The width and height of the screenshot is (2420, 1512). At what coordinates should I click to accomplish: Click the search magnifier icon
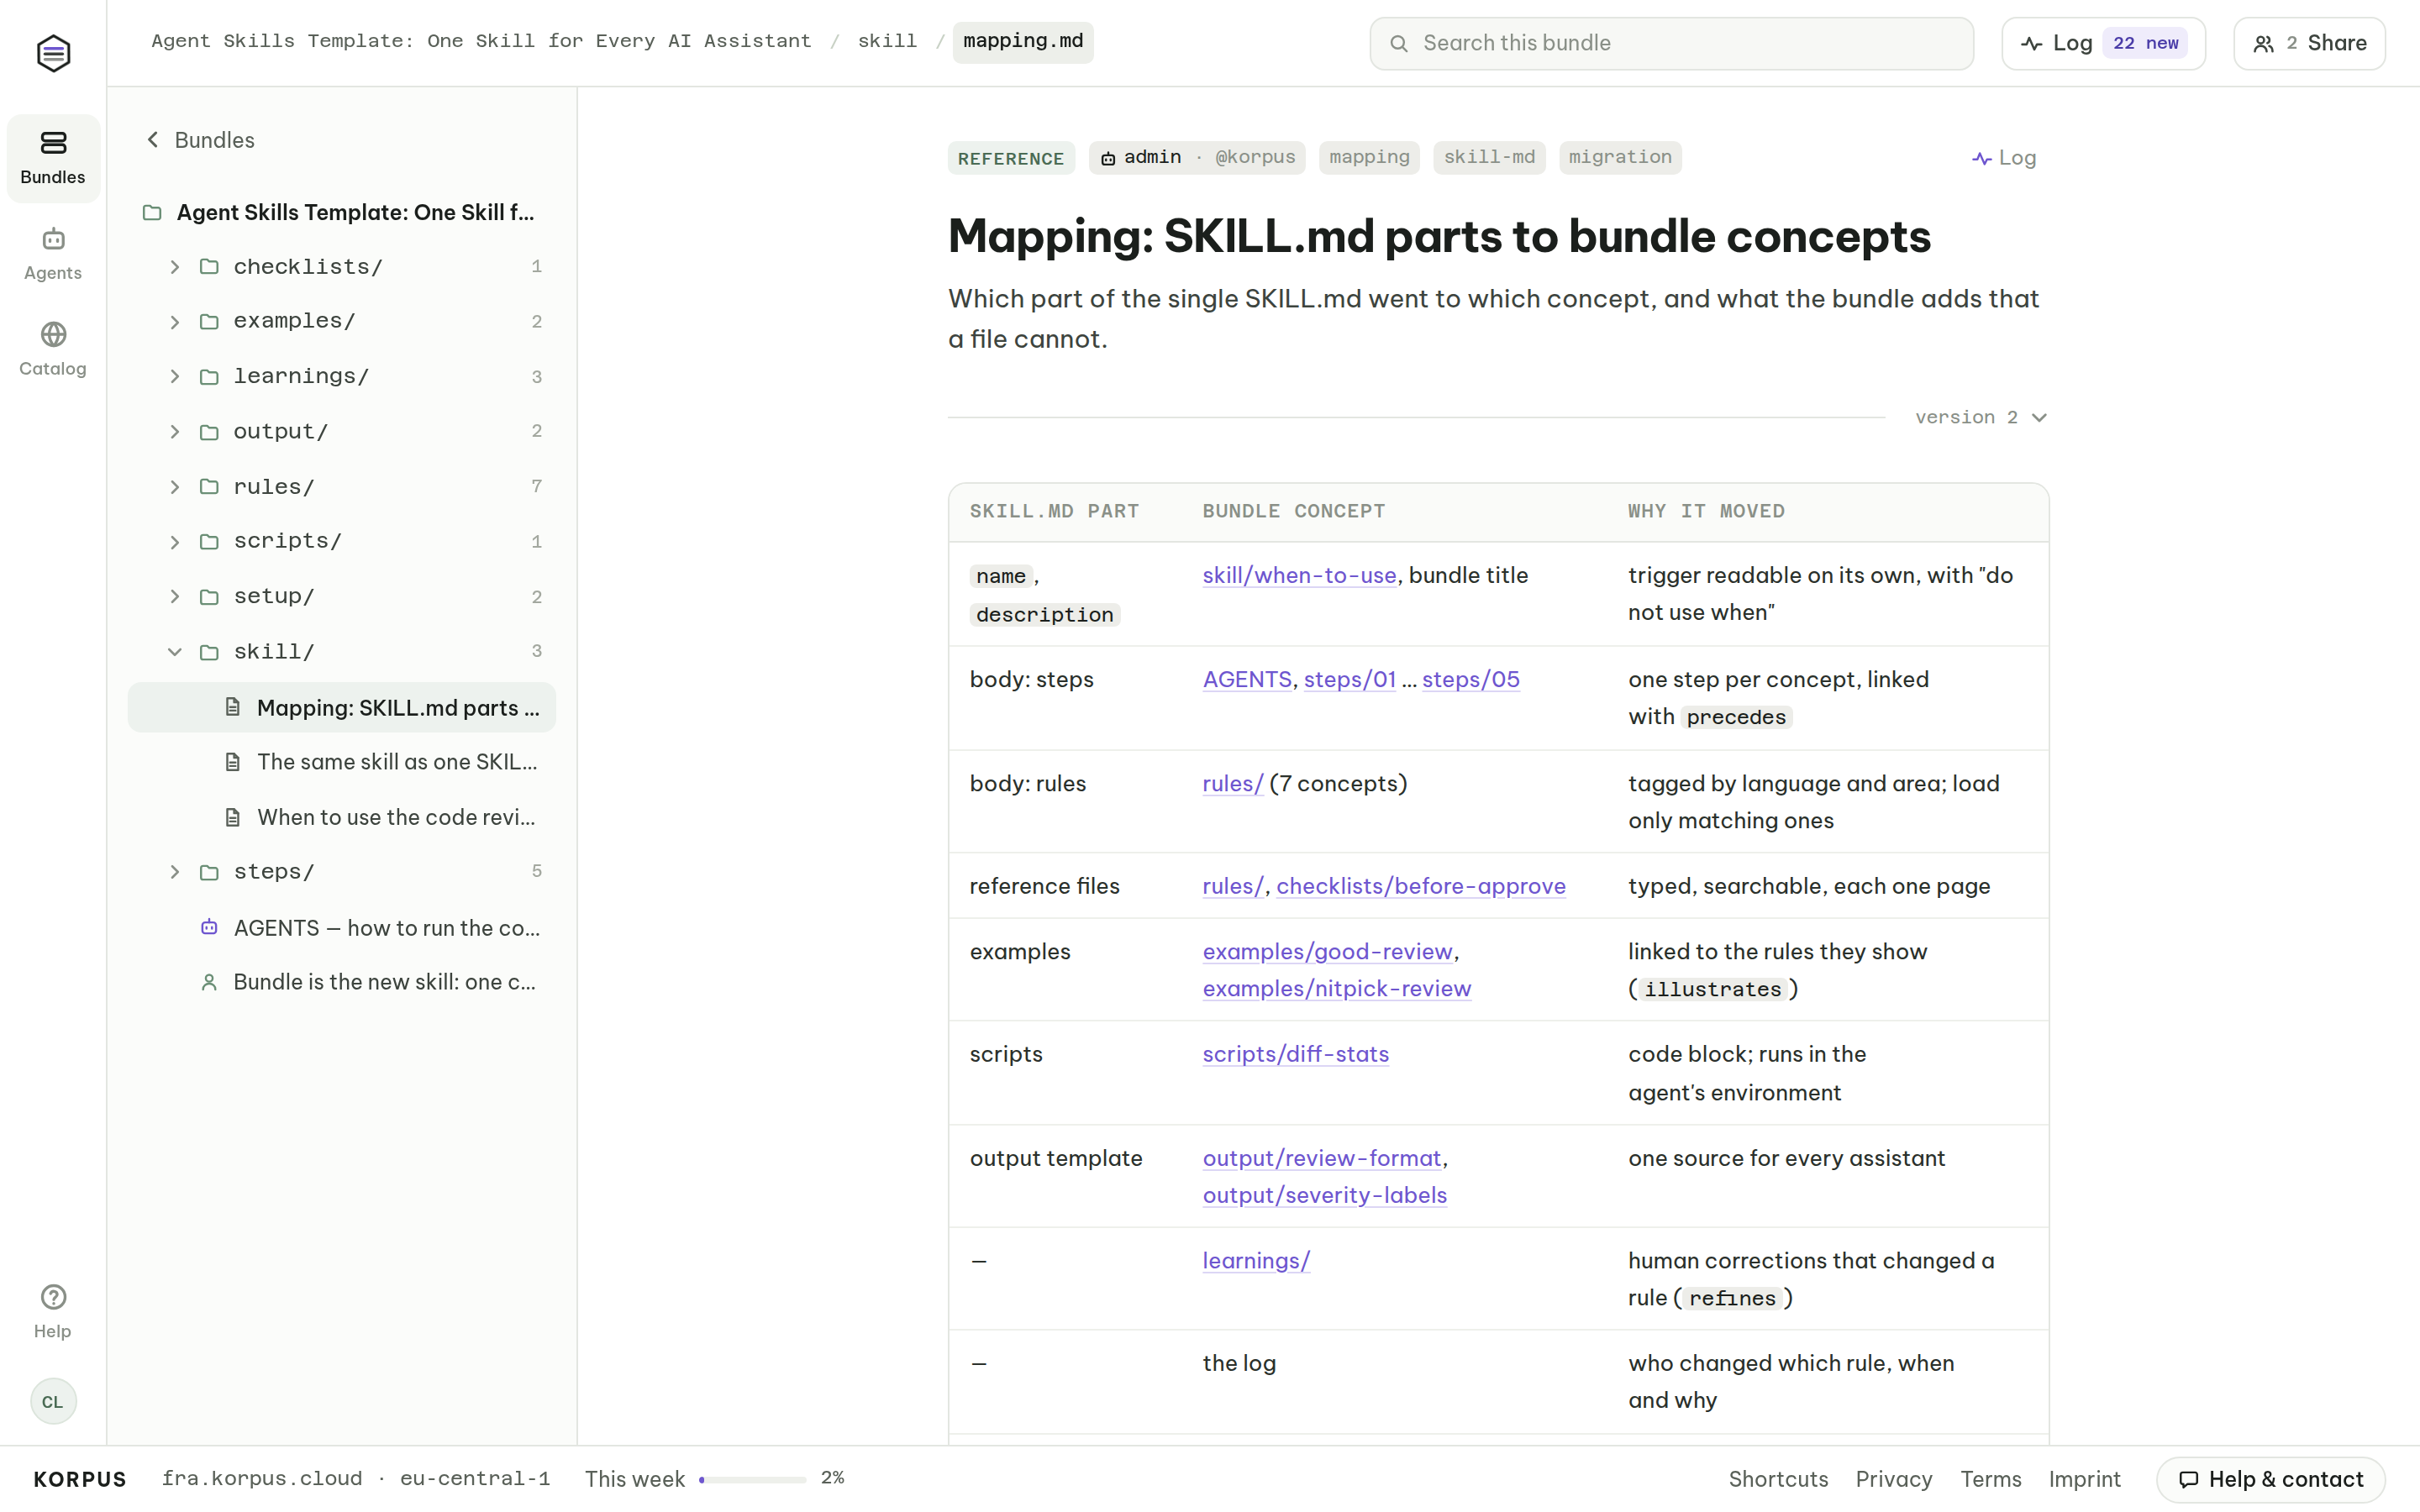(x=1399, y=43)
